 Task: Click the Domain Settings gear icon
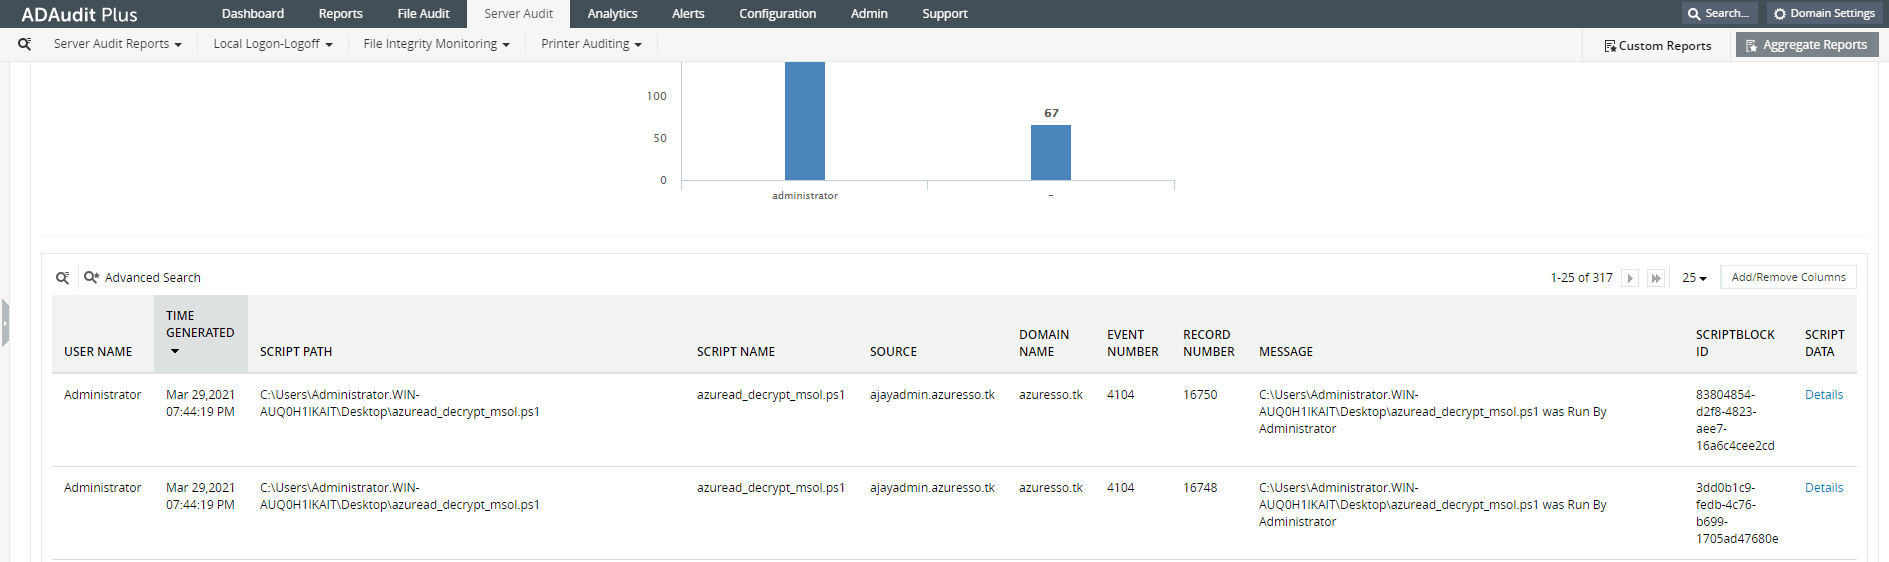click(x=1779, y=14)
